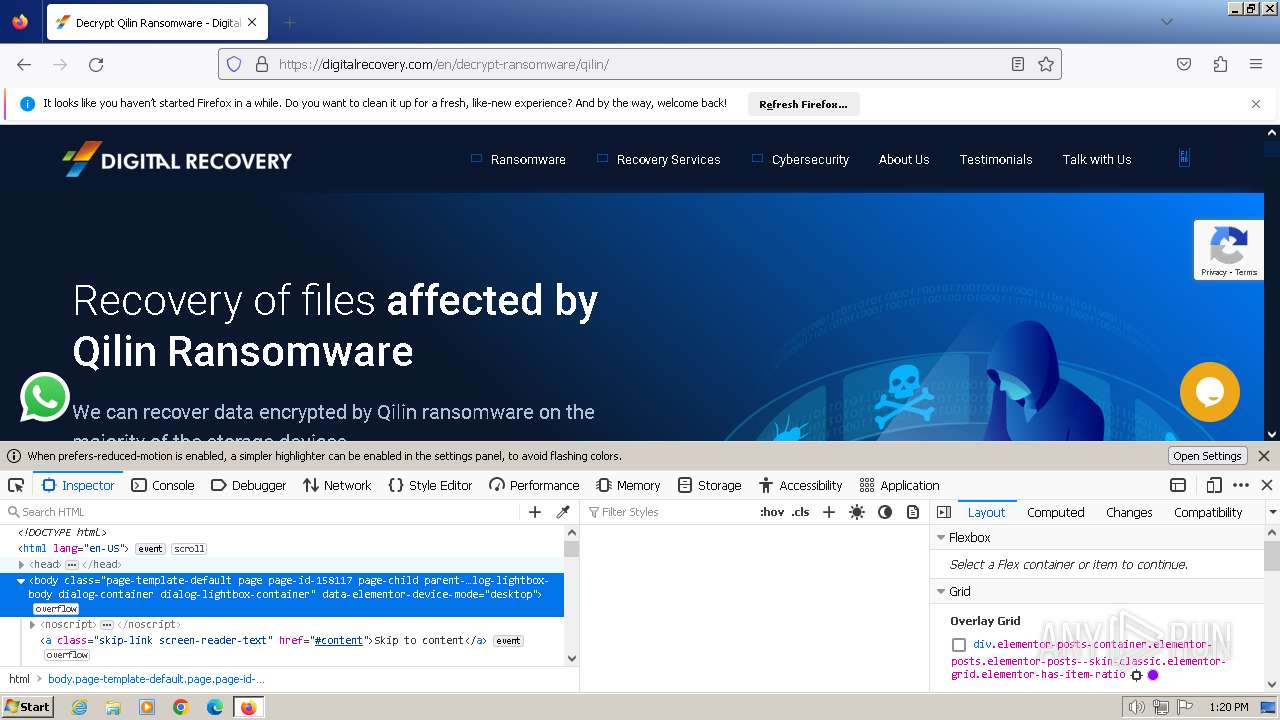Toggle the three-pane inspector view

pyautogui.click(x=944, y=512)
